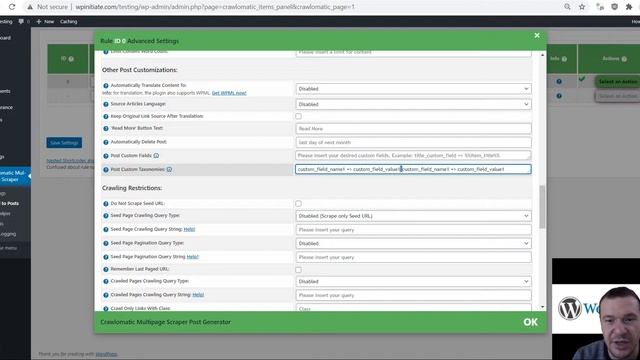Show help for Seed Page Pagination Query String
The height and width of the screenshot is (360, 640).
pyautogui.click(x=106, y=257)
